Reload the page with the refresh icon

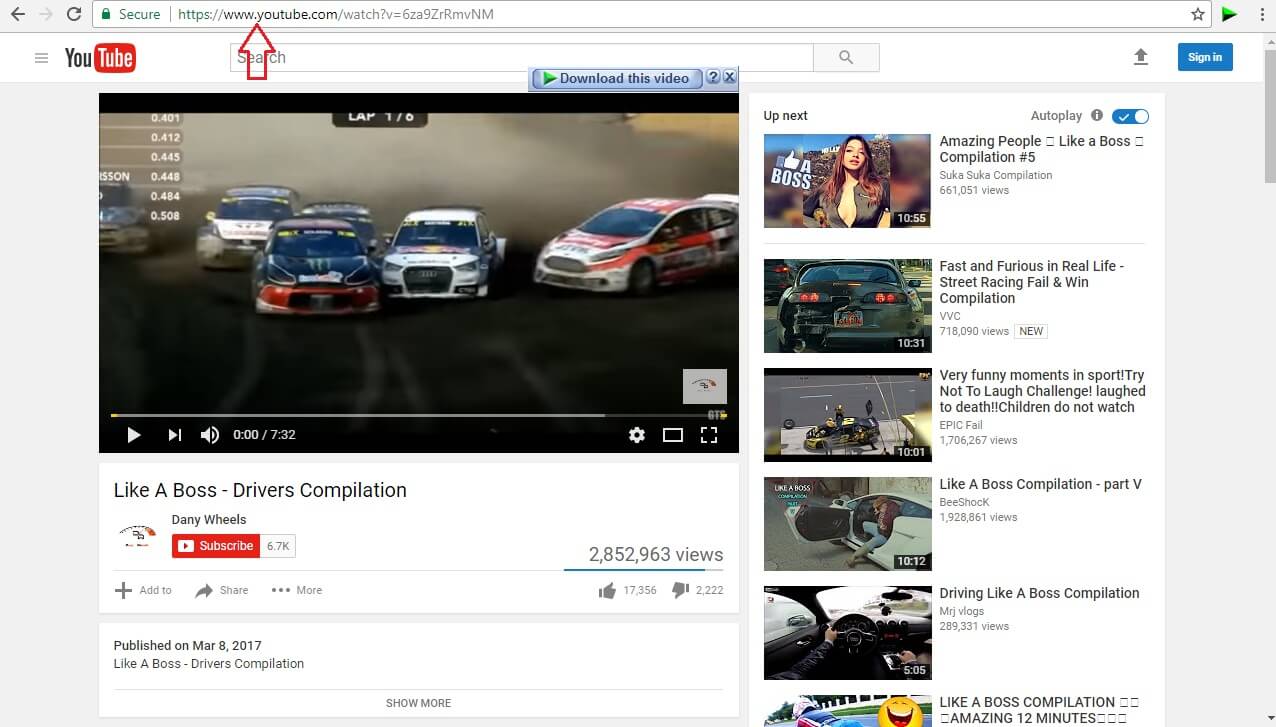click(x=74, y=14)
